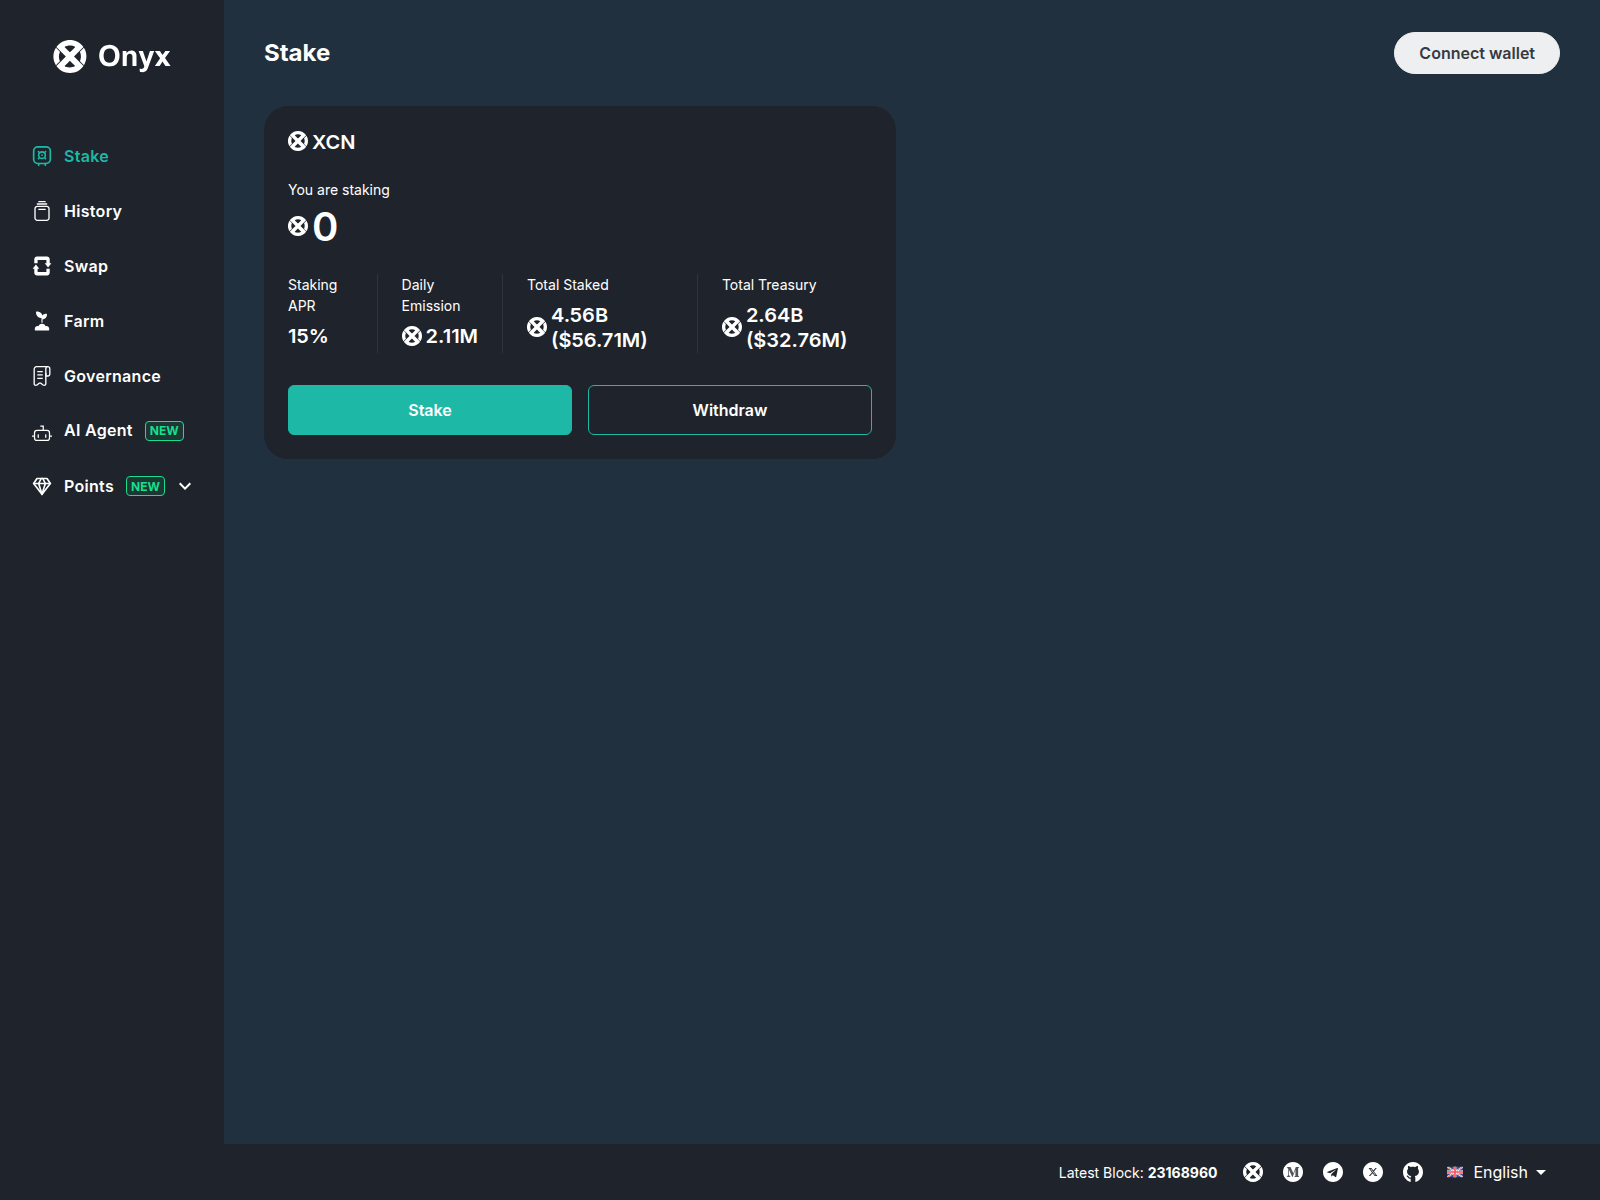The image size is (1600, 1200).
Task: Click the Total Staked value 4.56B
Action: coord(580,315)
